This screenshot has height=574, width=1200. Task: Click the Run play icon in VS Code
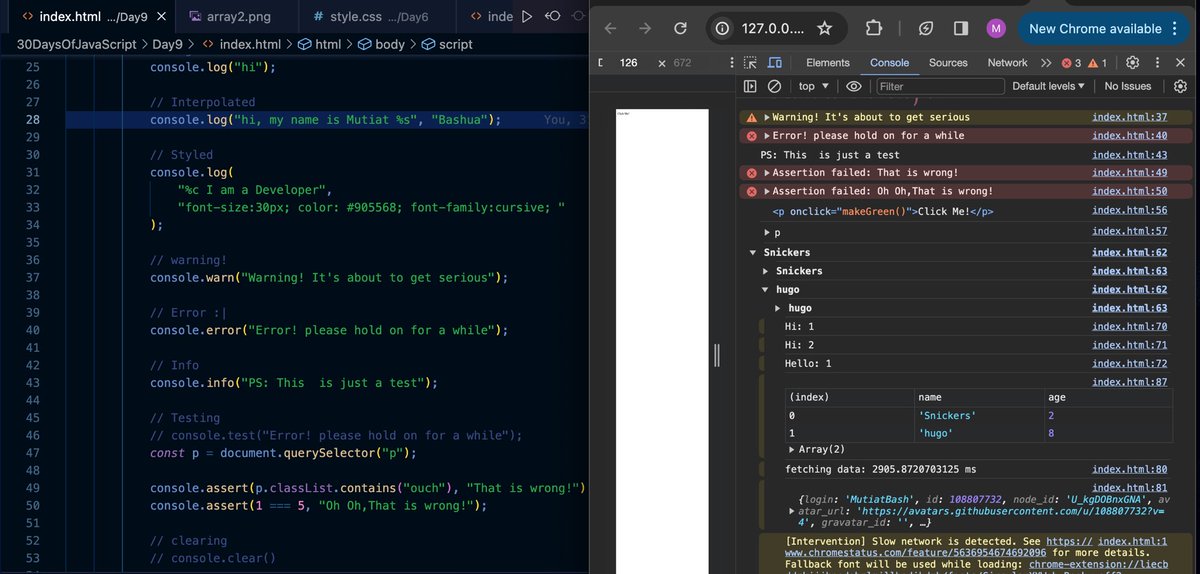527,17
